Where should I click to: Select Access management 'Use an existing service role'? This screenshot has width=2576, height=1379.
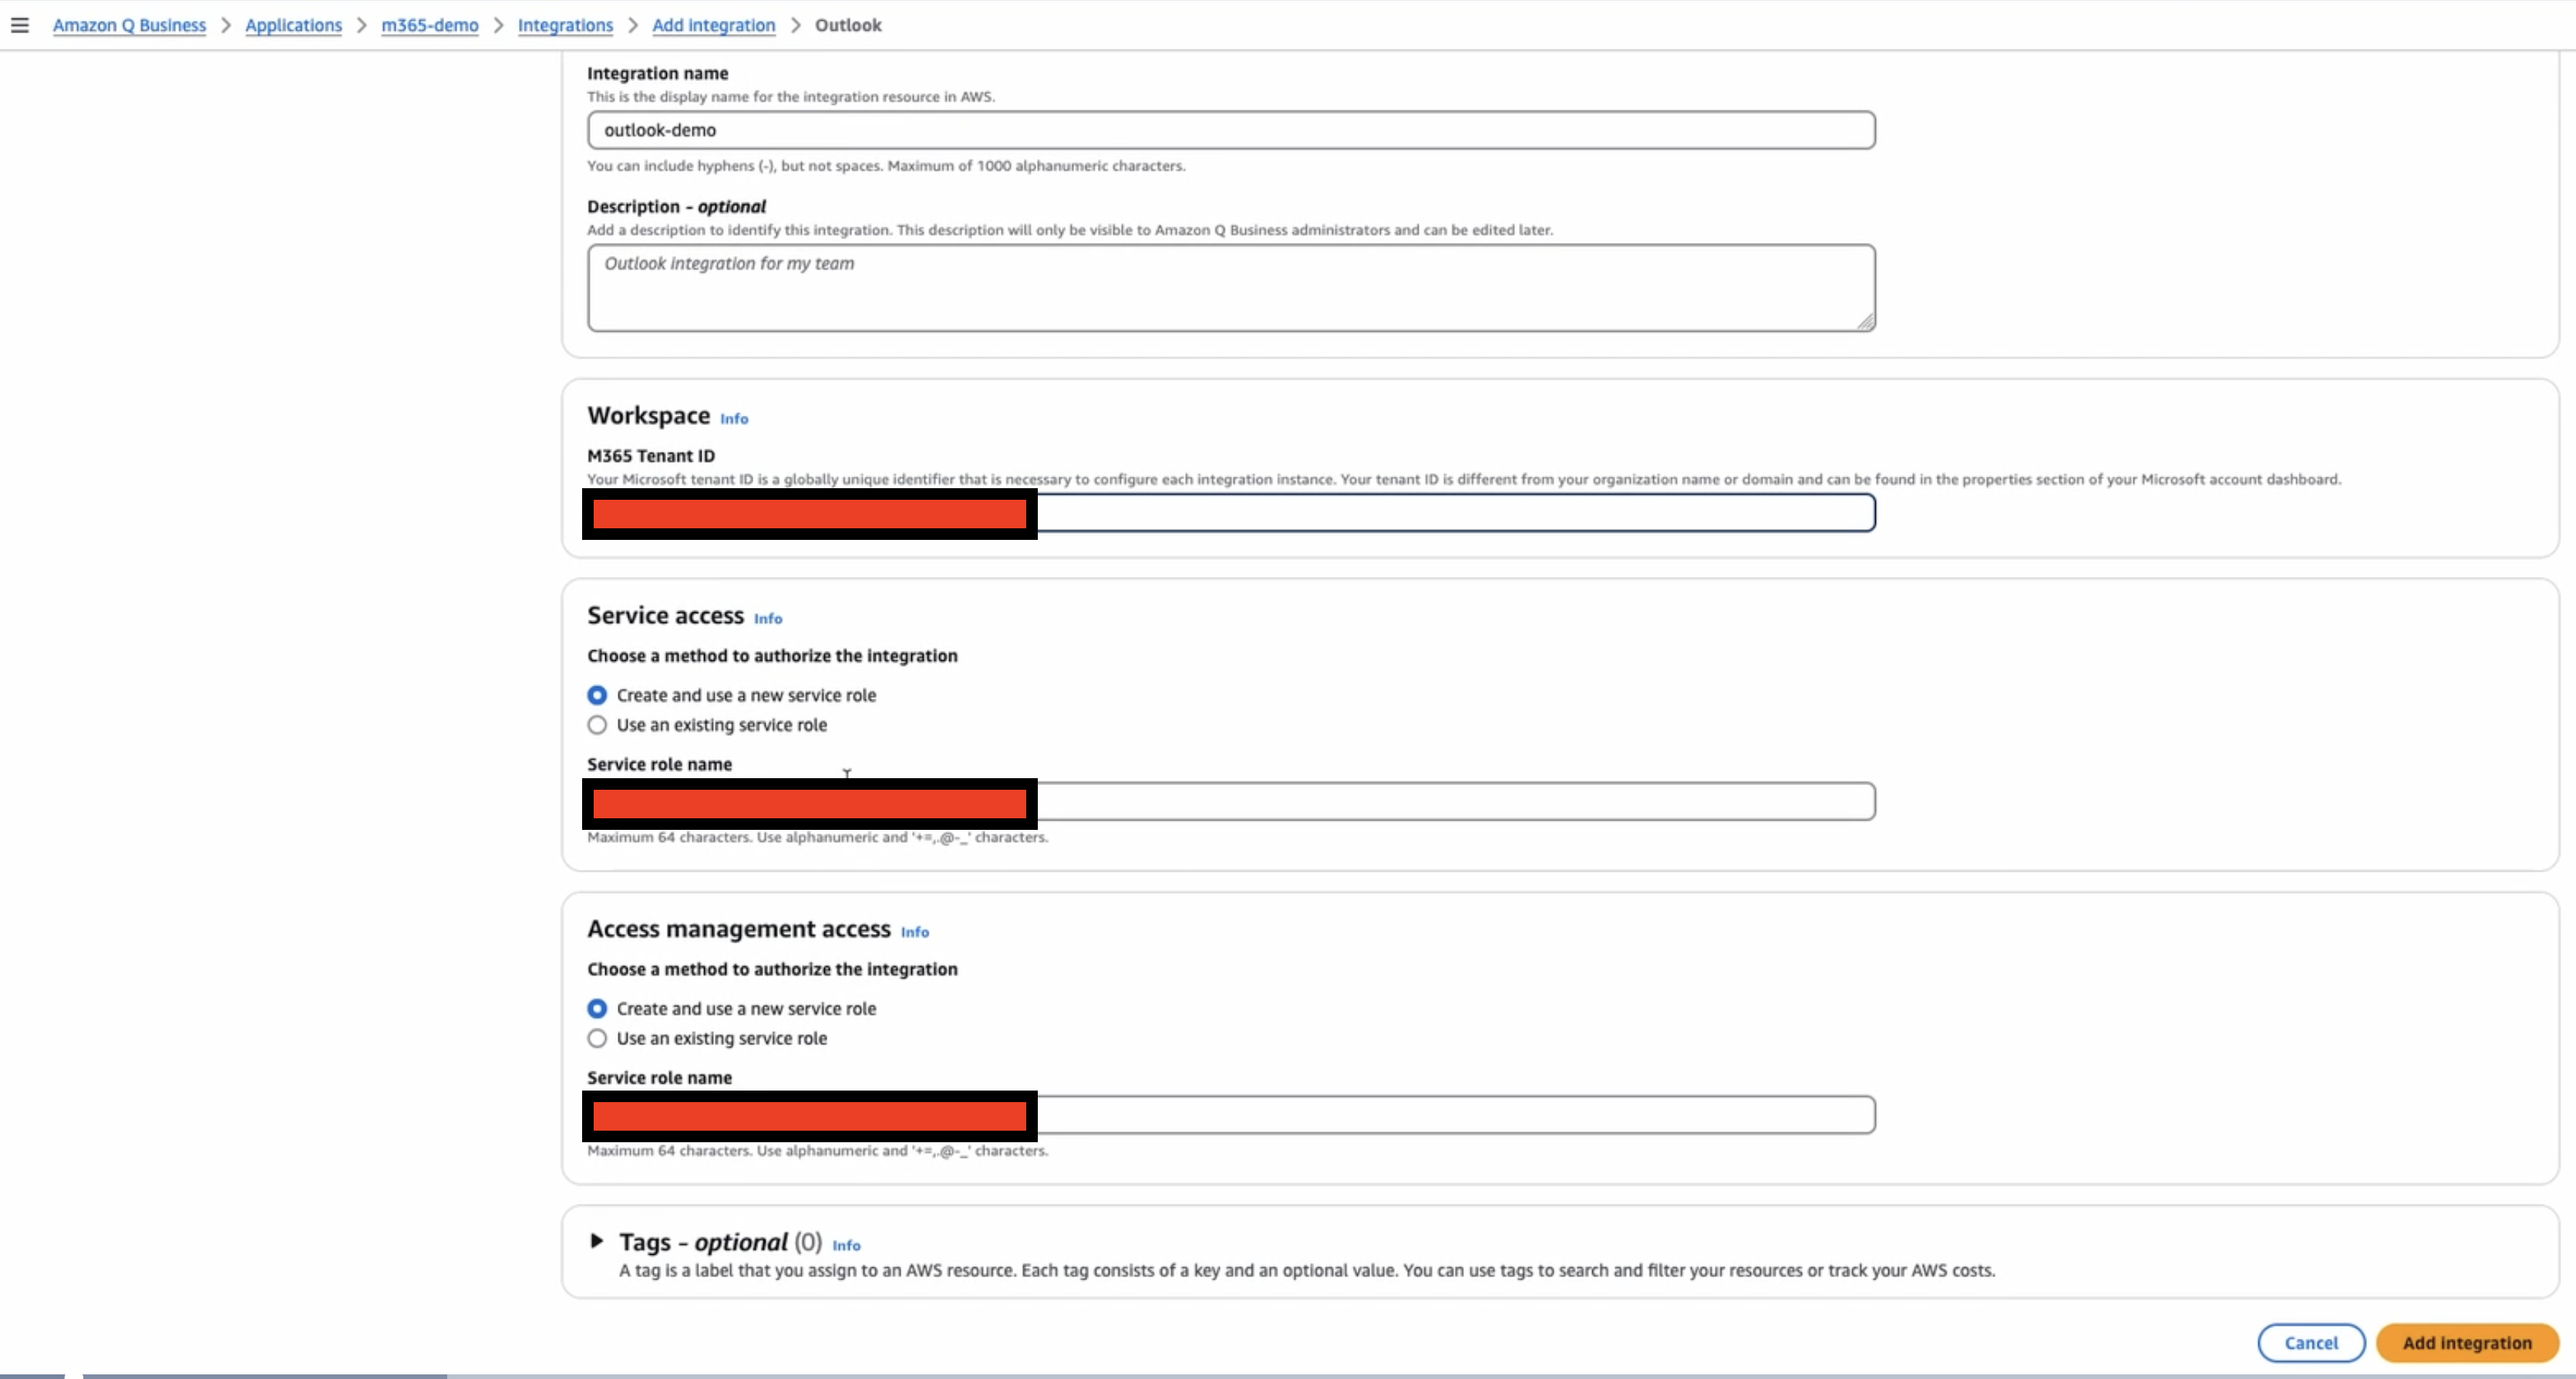click(597, 1038)
